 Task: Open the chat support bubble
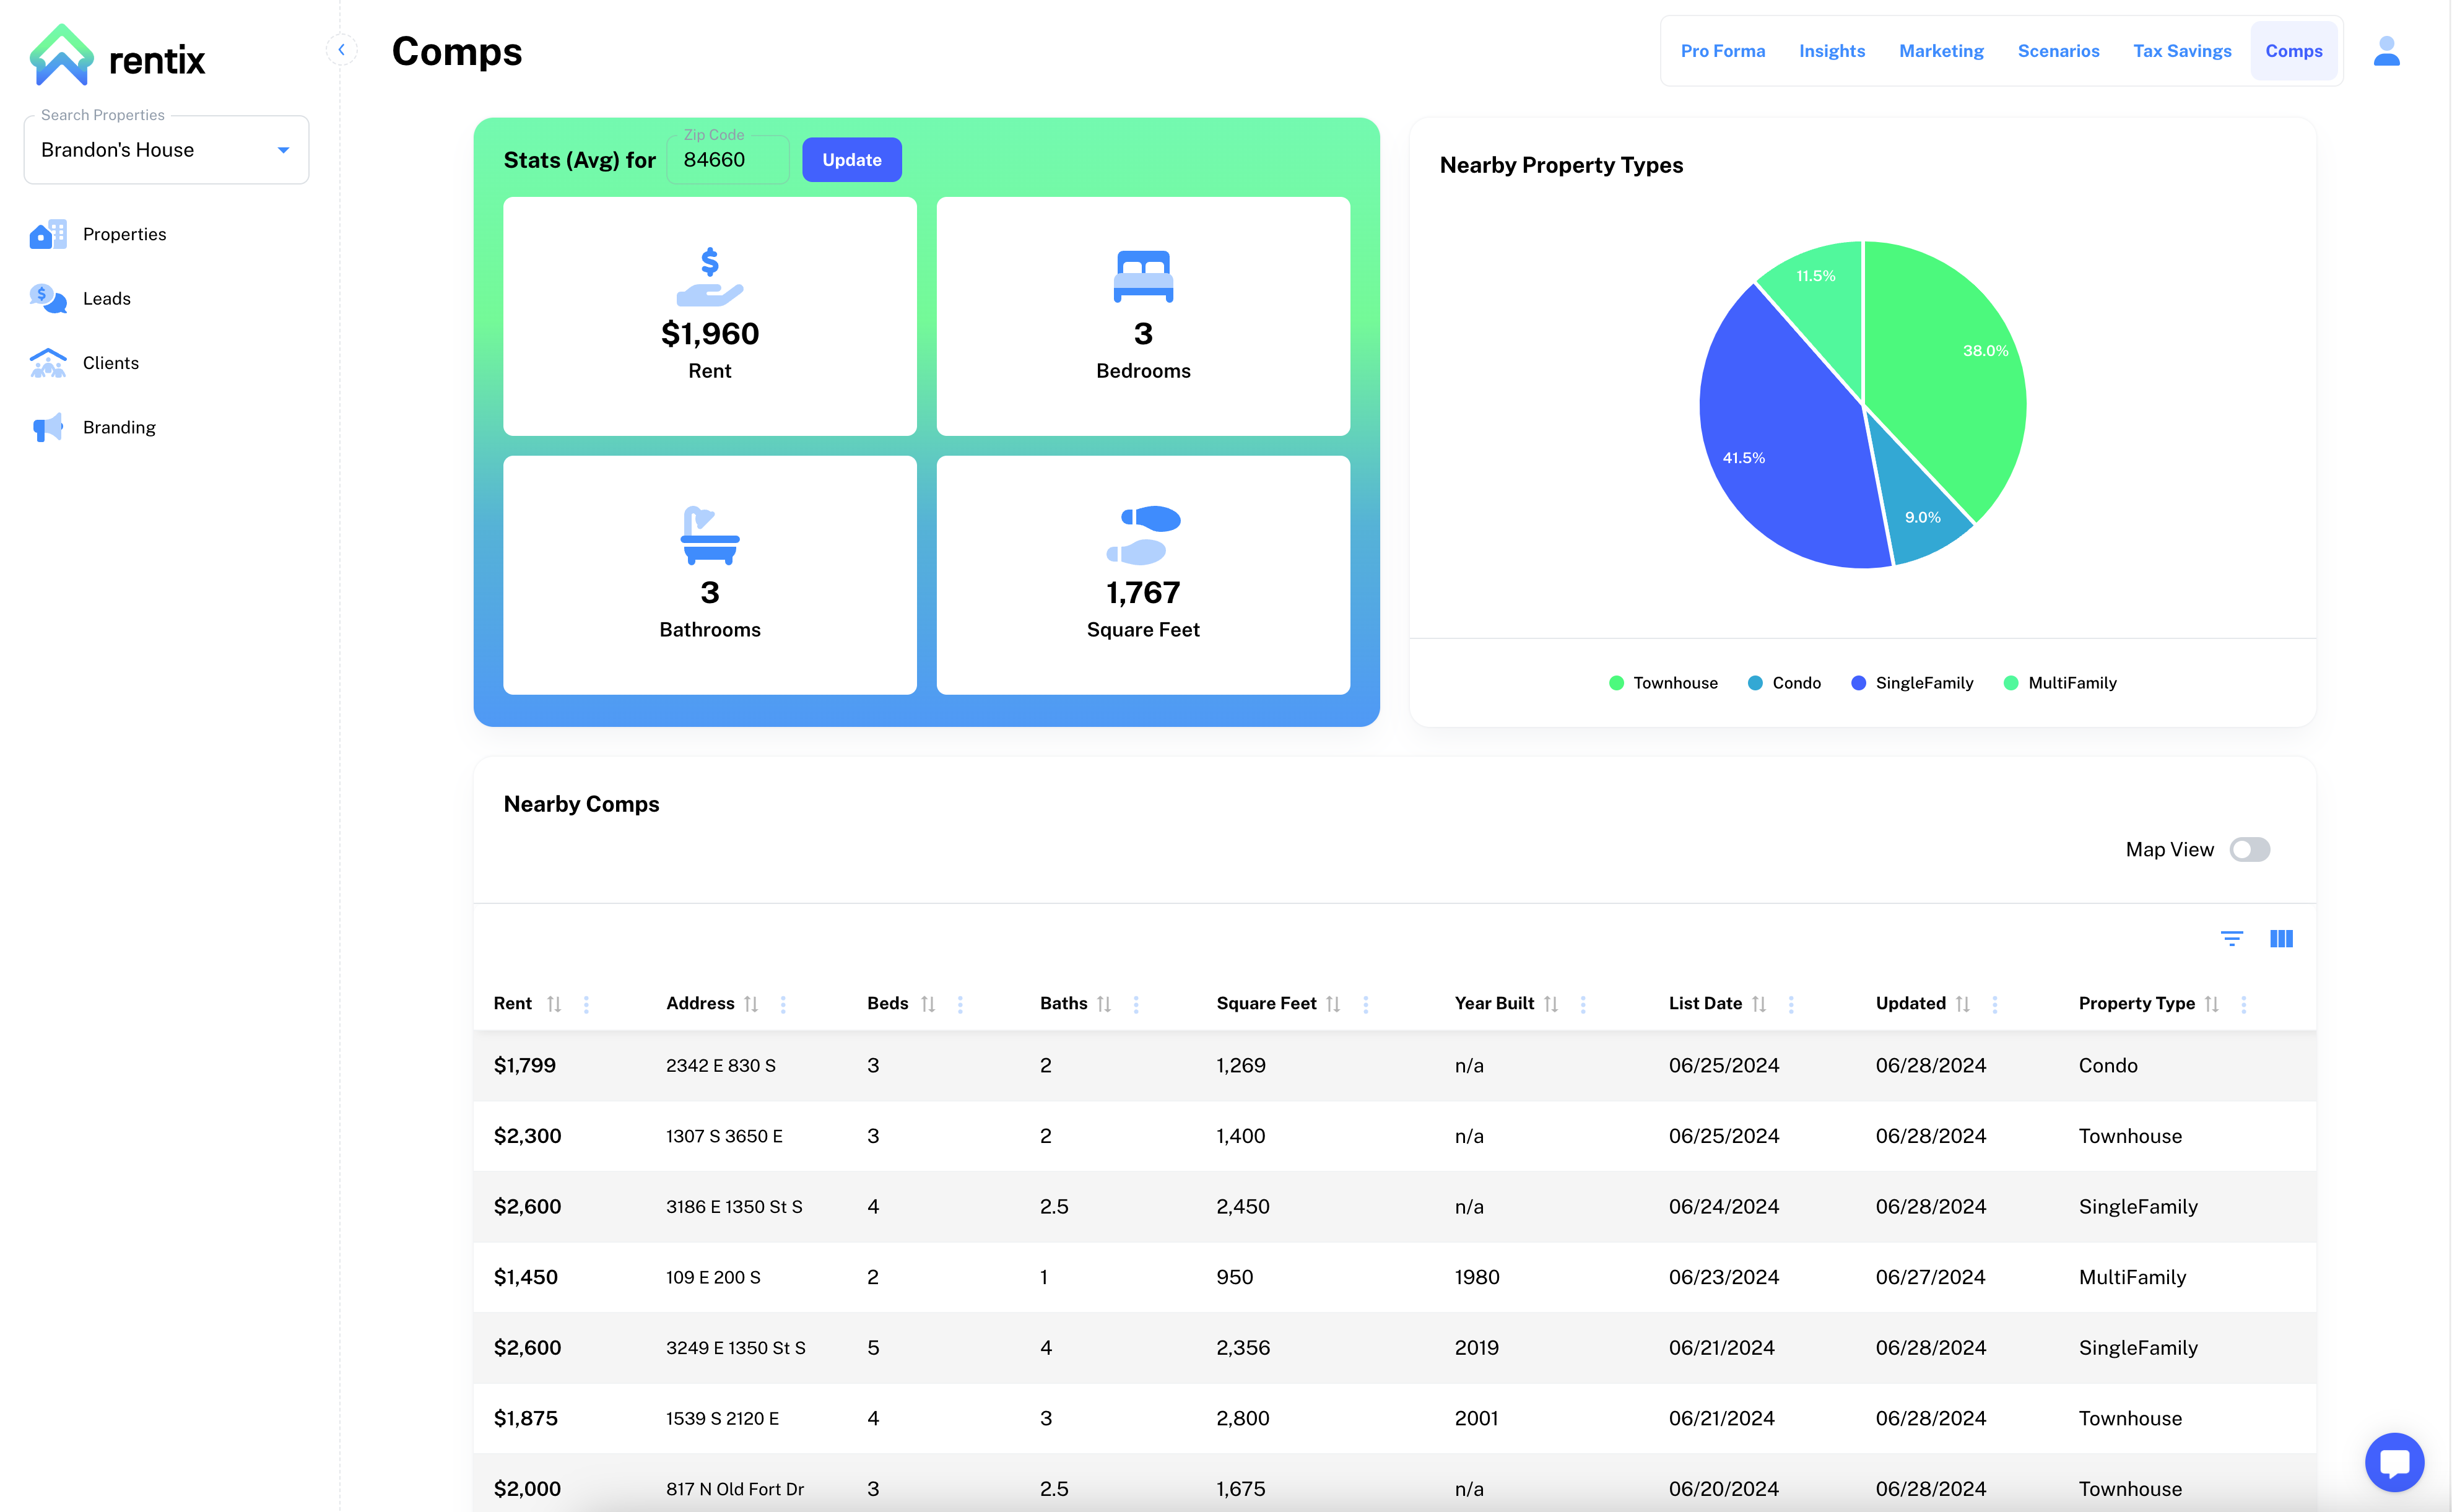(x=2394, y=1462)
